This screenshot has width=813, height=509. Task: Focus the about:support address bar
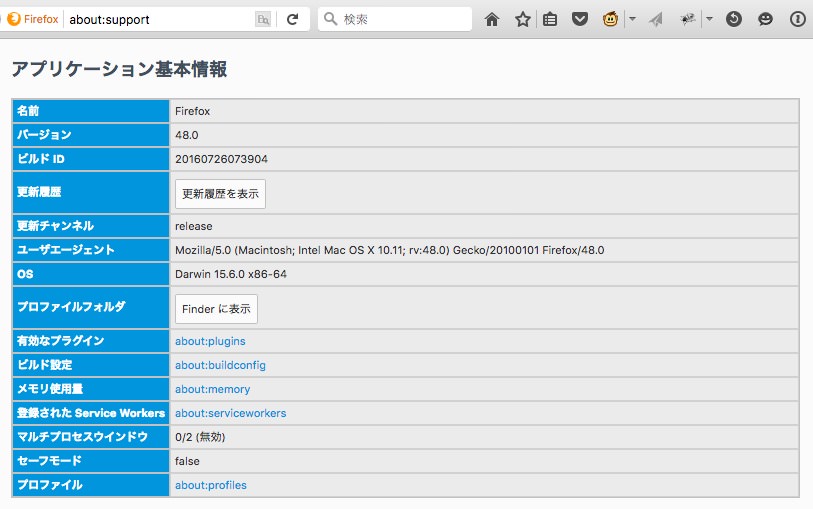[x=160, y=20]
